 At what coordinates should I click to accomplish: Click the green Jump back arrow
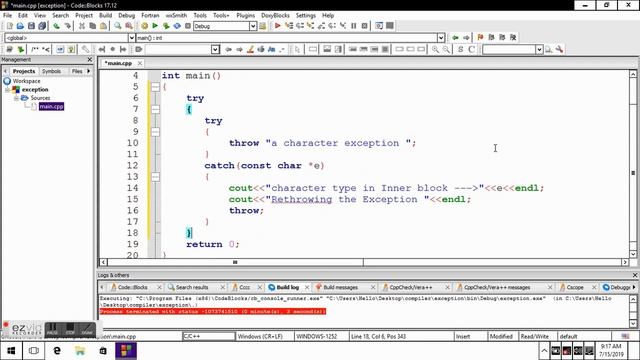(455, 38)
